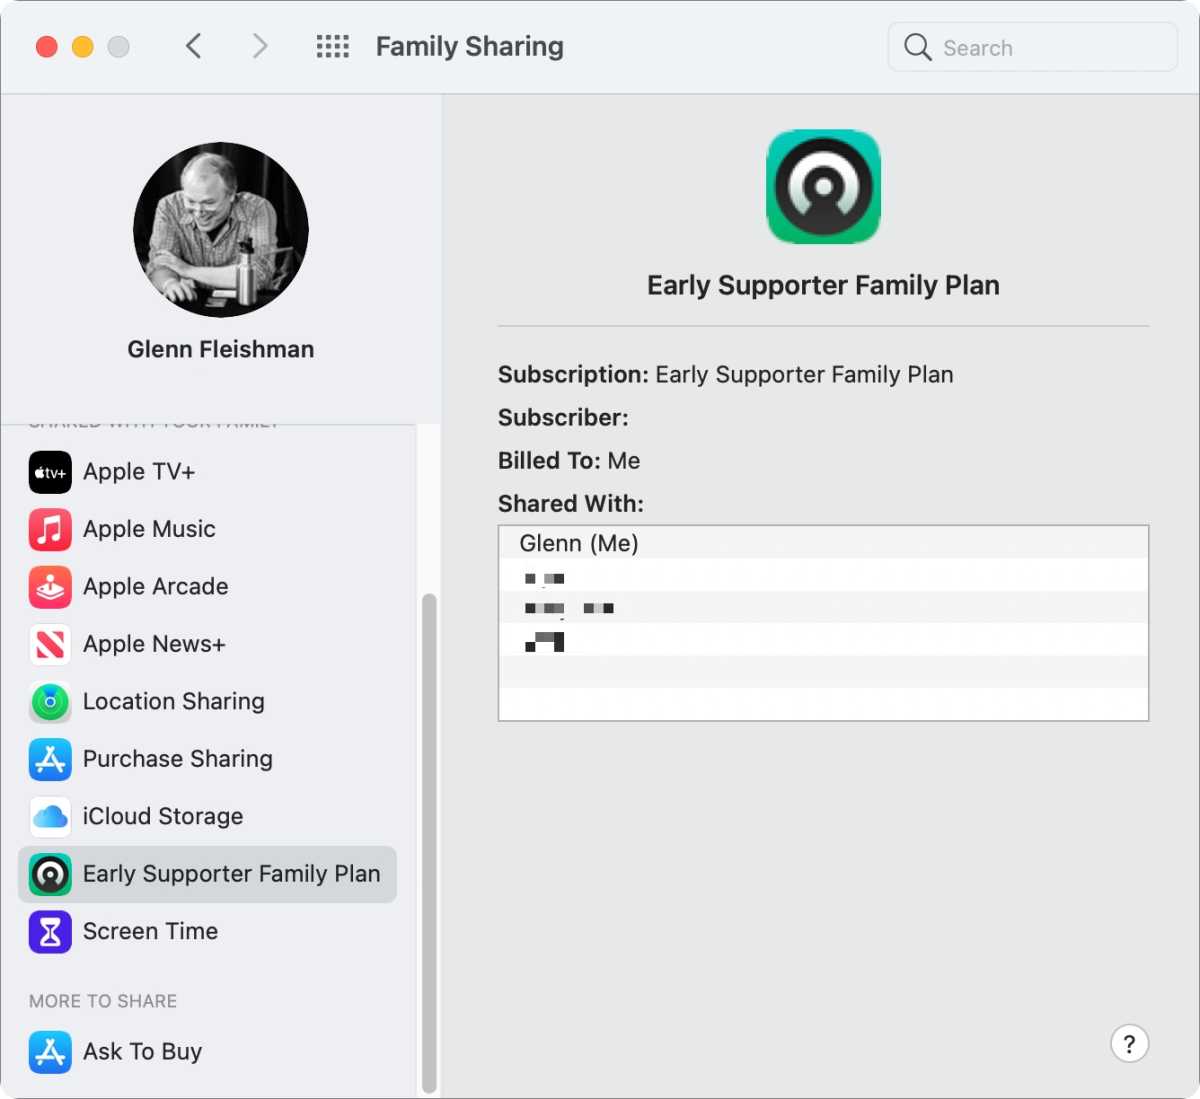Click the Apple TV+ sidebar icon

pos(50,472)
